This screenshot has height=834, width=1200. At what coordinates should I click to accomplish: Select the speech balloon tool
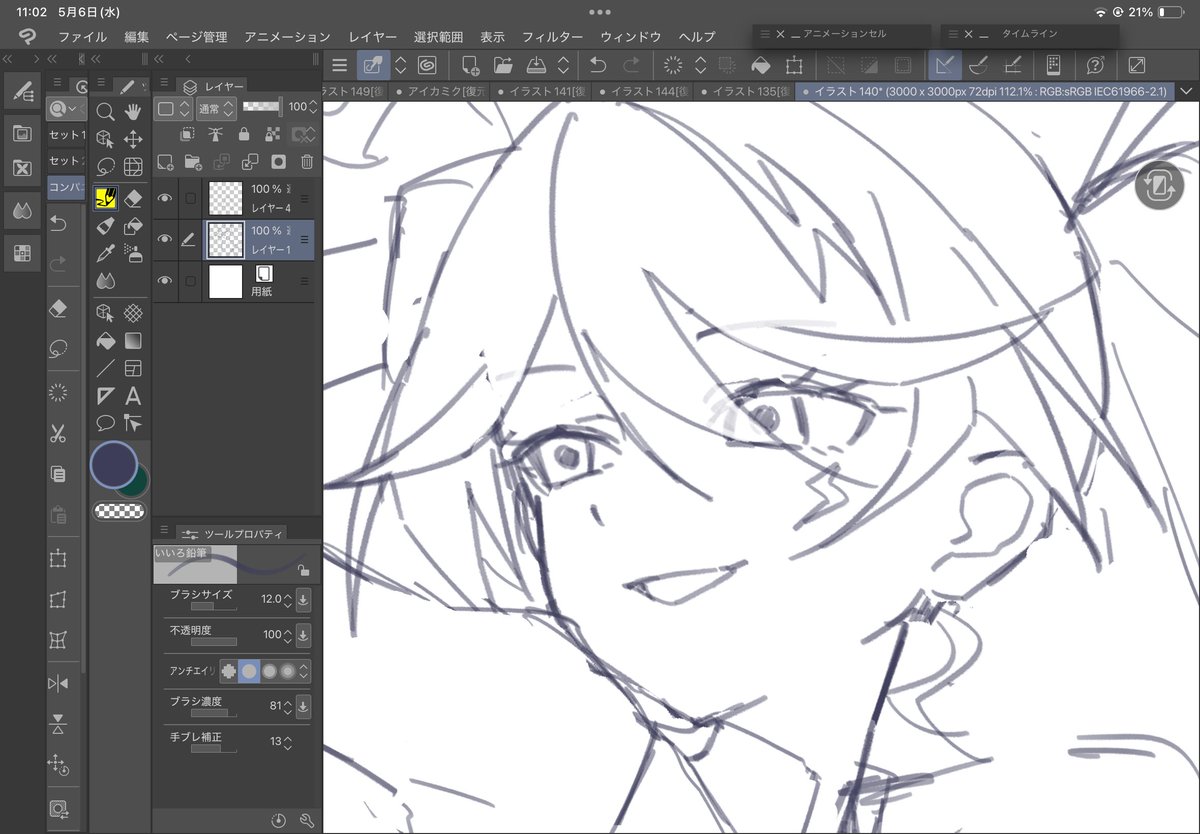(x=105, y=423)
